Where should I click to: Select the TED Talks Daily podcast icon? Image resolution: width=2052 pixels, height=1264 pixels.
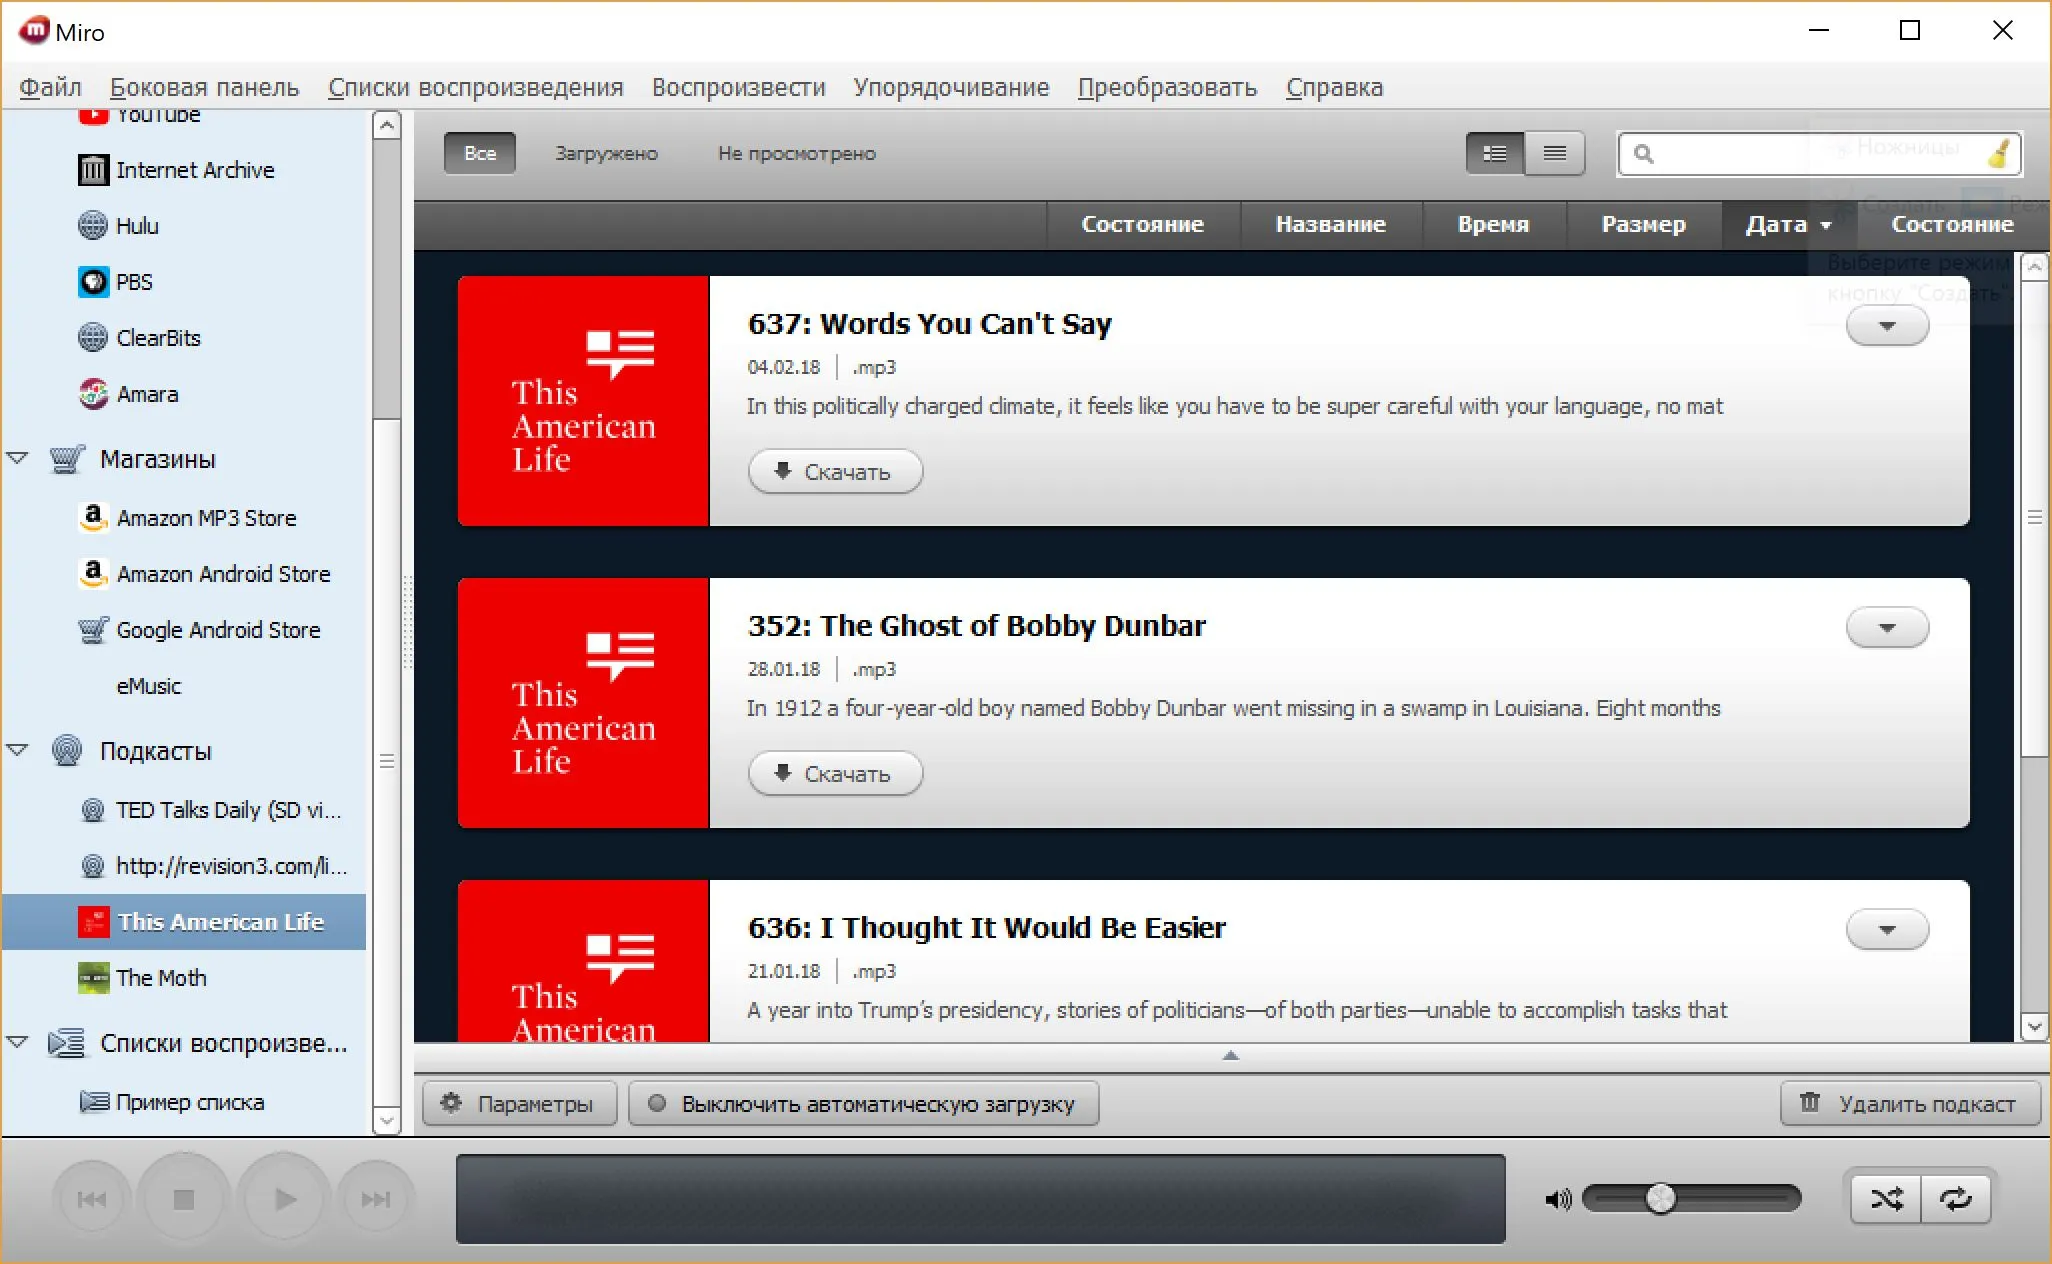coord(93,810)
